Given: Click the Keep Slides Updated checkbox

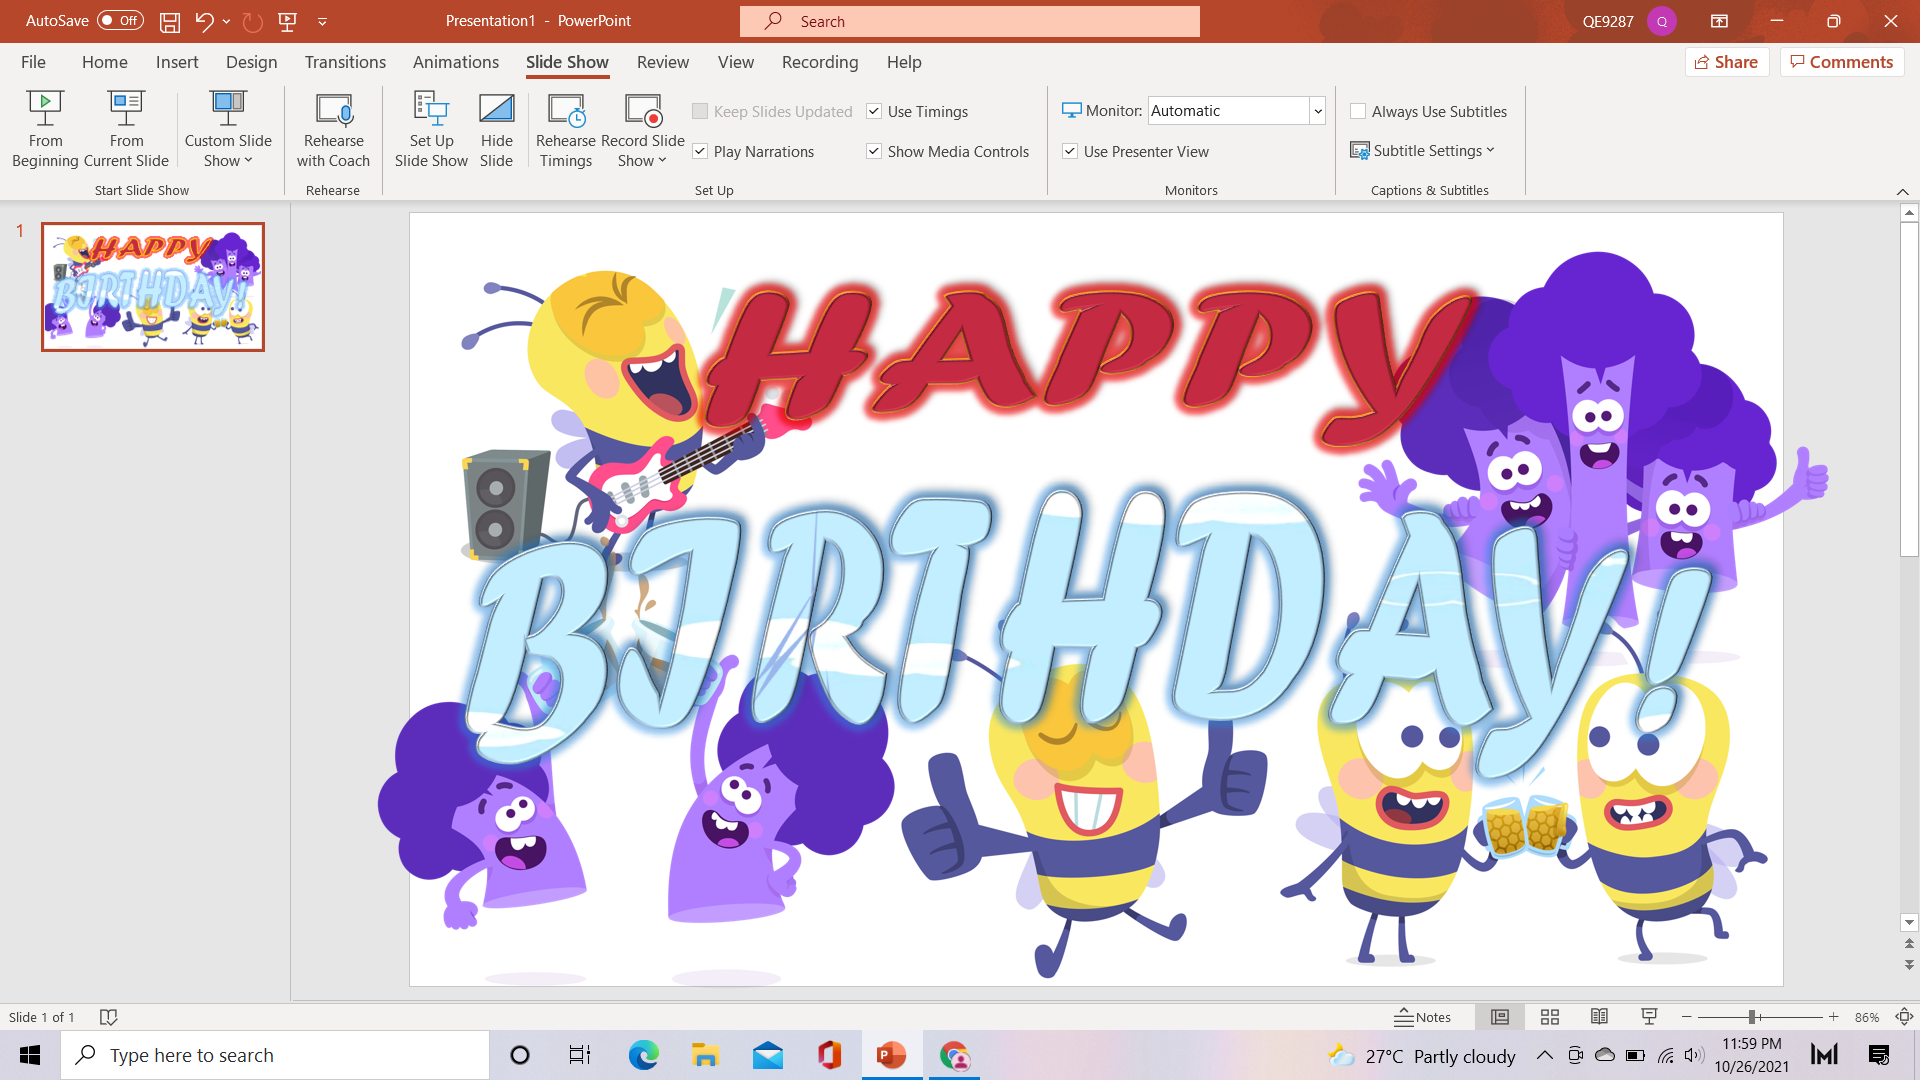Looking at the screenshot, I should 700,111.
